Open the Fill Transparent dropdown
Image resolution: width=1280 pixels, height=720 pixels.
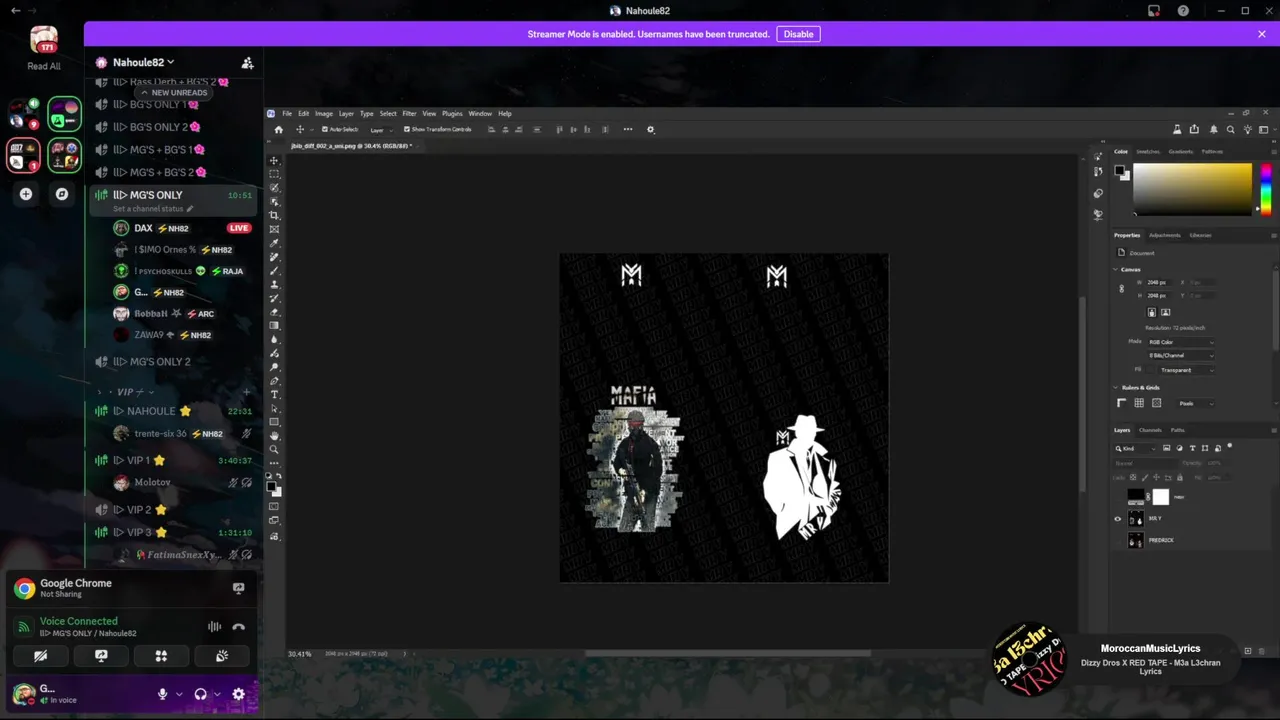point(1187,370)
